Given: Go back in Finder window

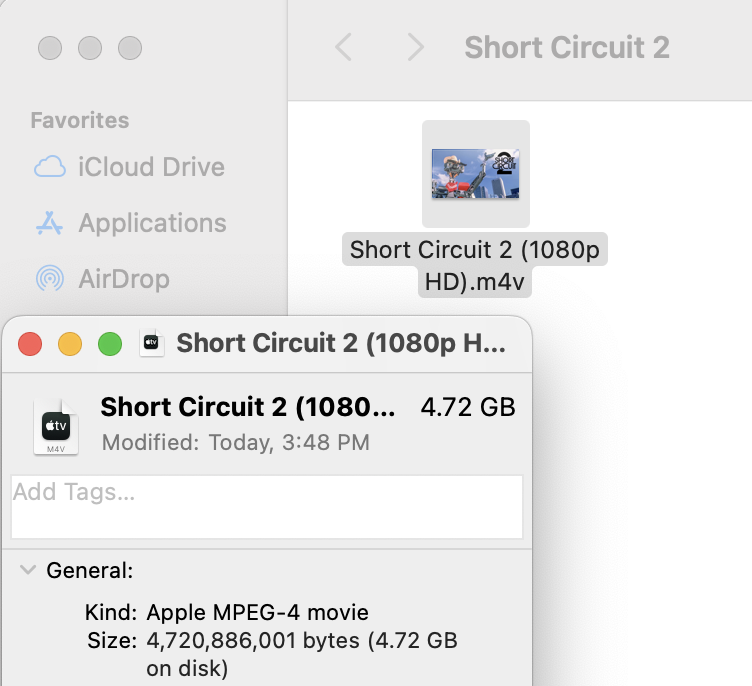Looking at the screenshot, I should pos(343,47).
